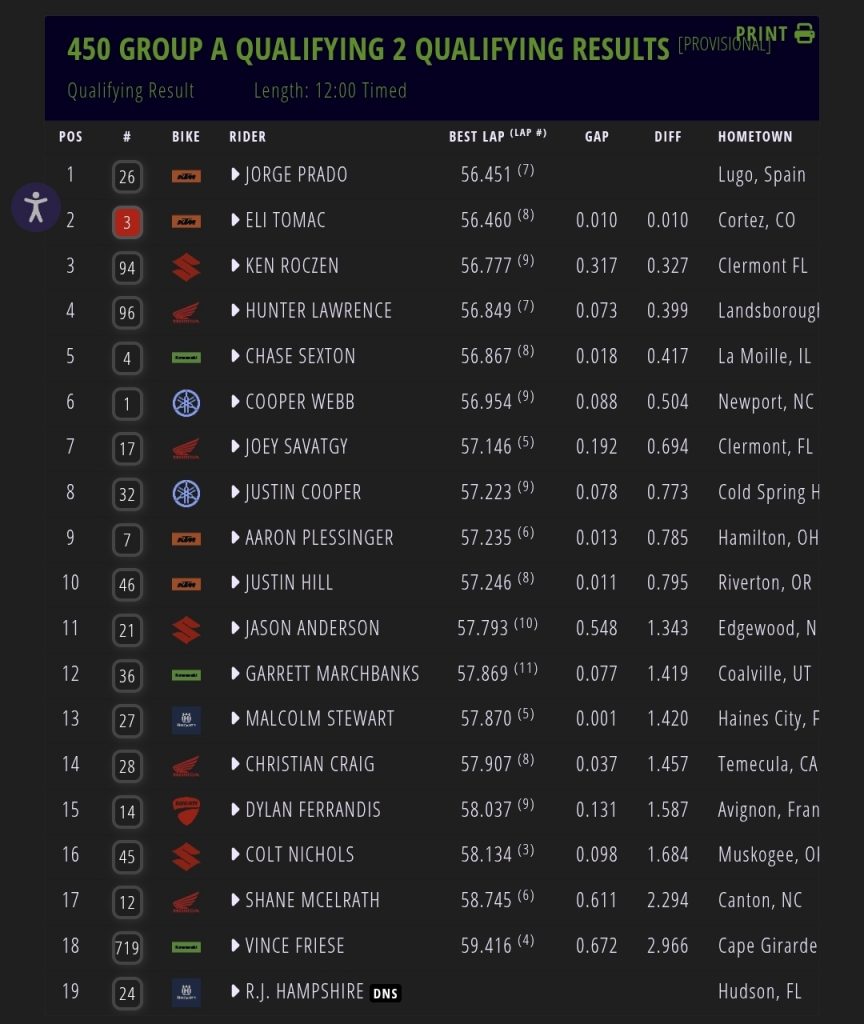Click the HOMETOWN column header
864x1024 pixels.
pos(755,136)
